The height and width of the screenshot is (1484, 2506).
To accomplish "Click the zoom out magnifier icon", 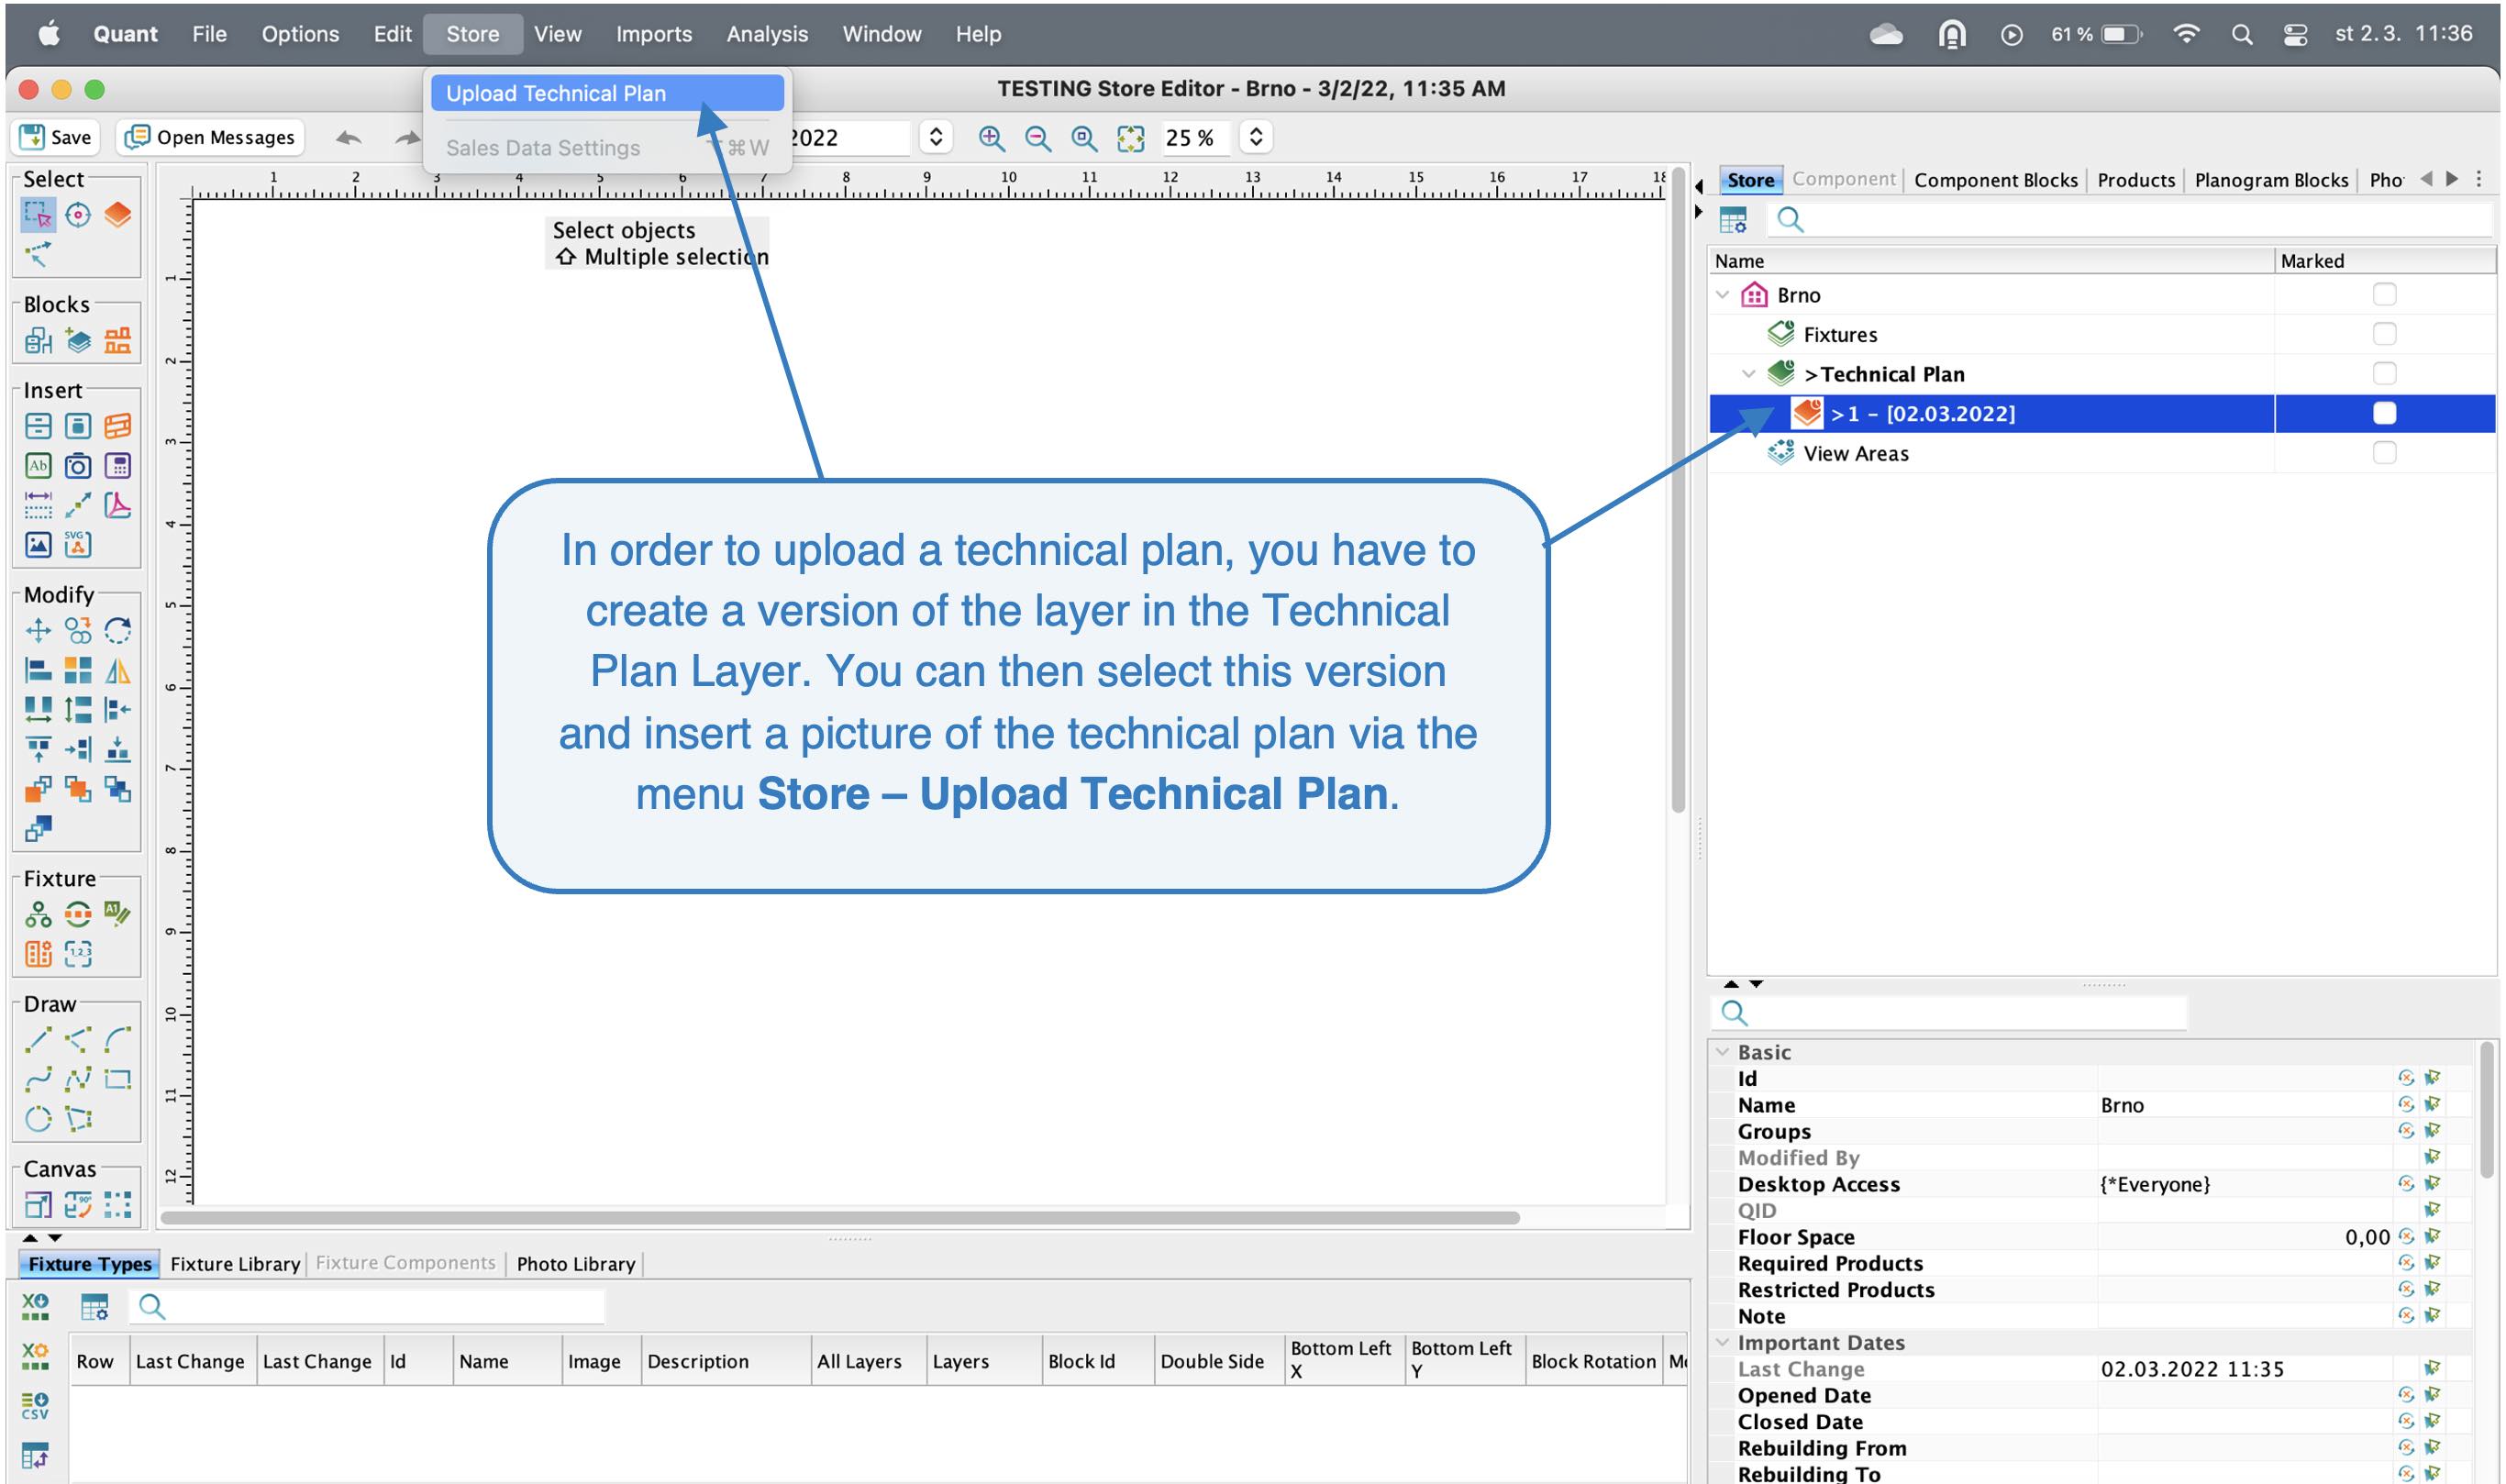I will click(1038, 138).
